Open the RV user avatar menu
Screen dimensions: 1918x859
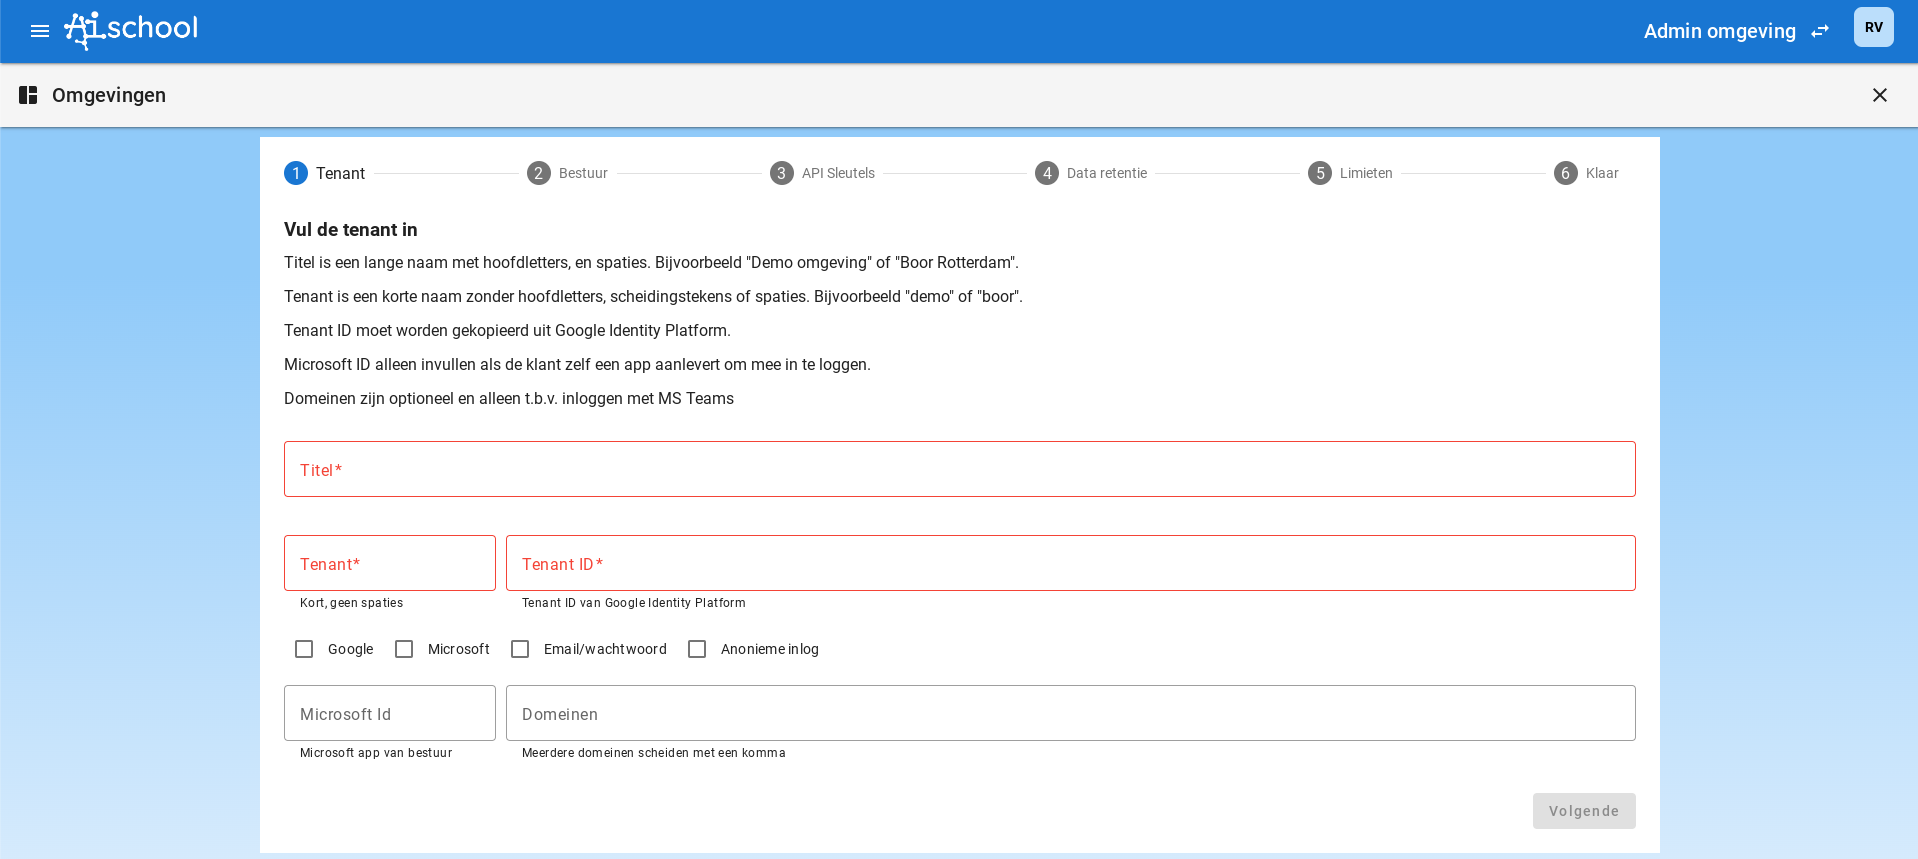(1873, 28)
